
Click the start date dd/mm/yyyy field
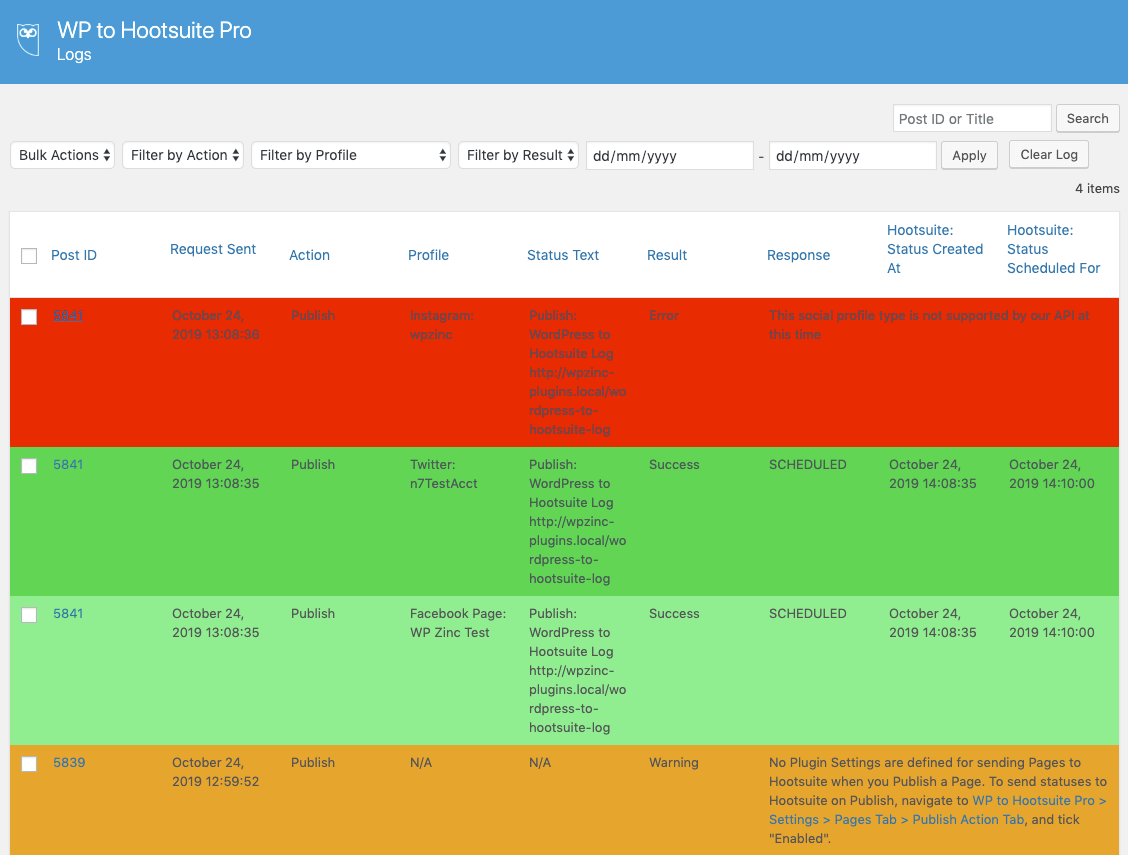[669, 156]
